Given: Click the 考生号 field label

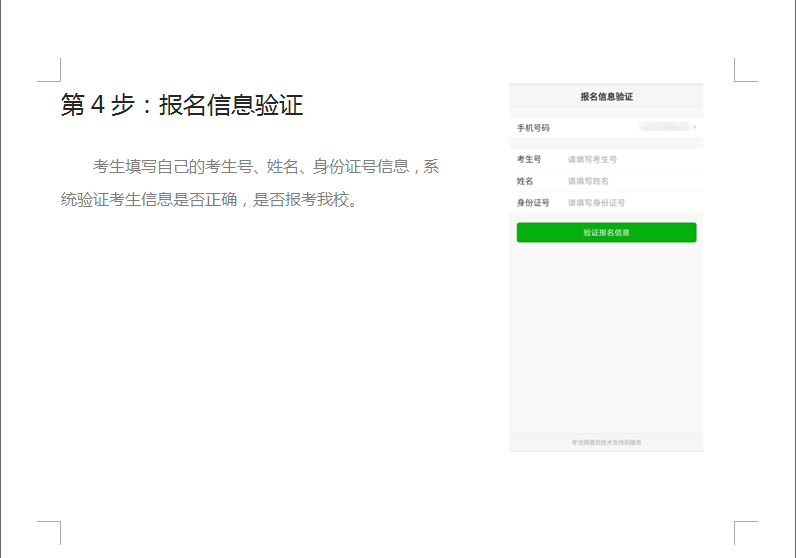Looking at the screenshot, I should pos(529,159).
